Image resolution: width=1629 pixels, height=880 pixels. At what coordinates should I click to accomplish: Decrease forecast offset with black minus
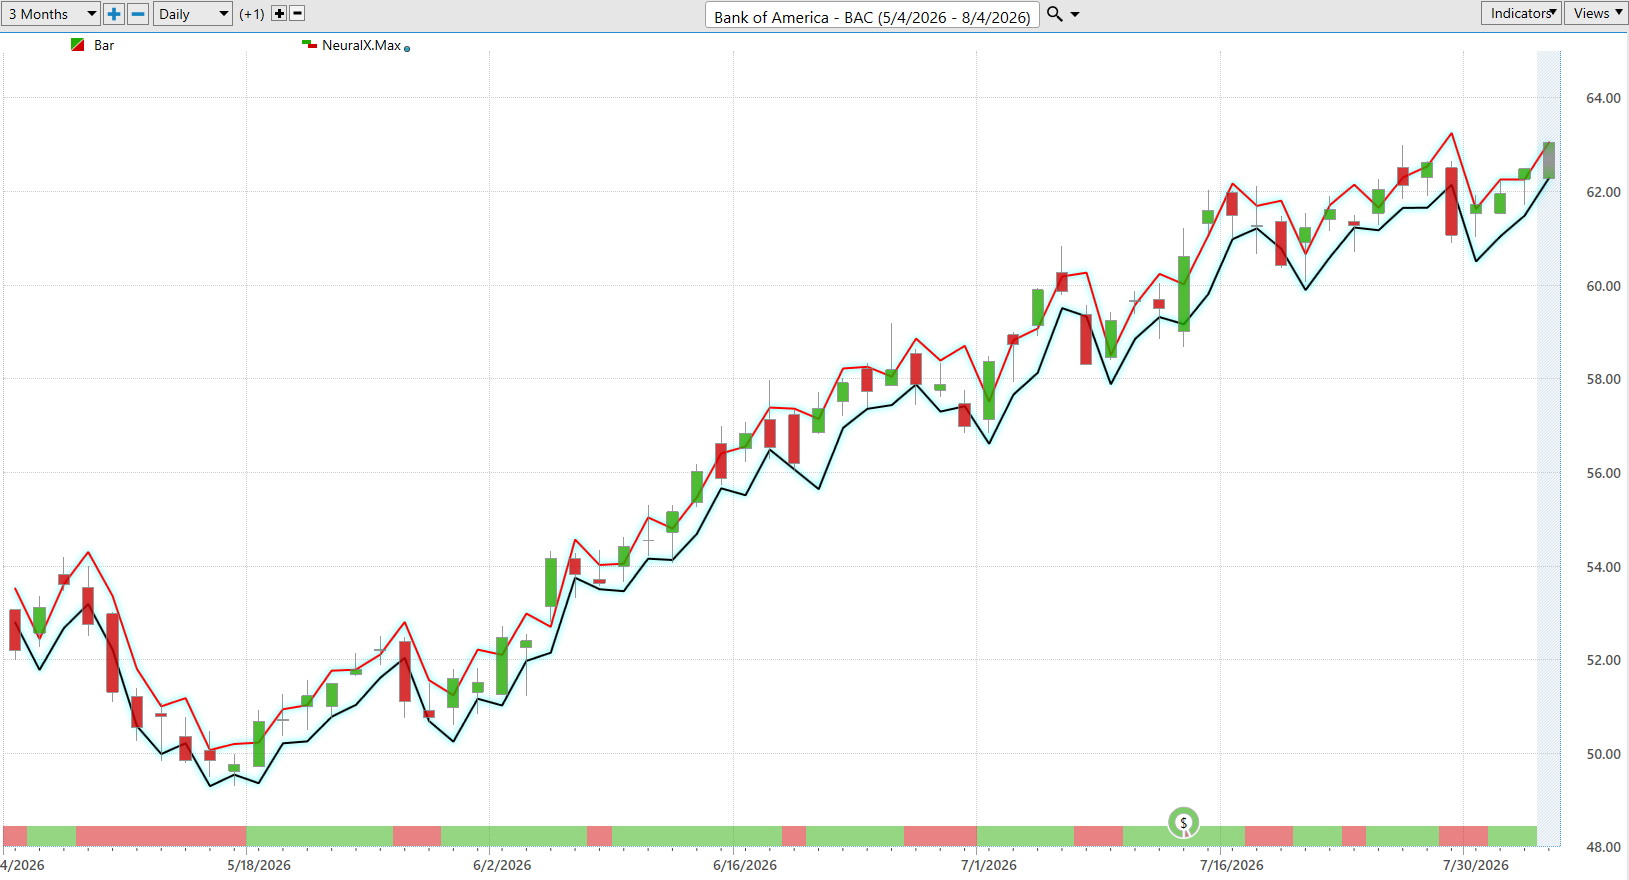[297, 14]
